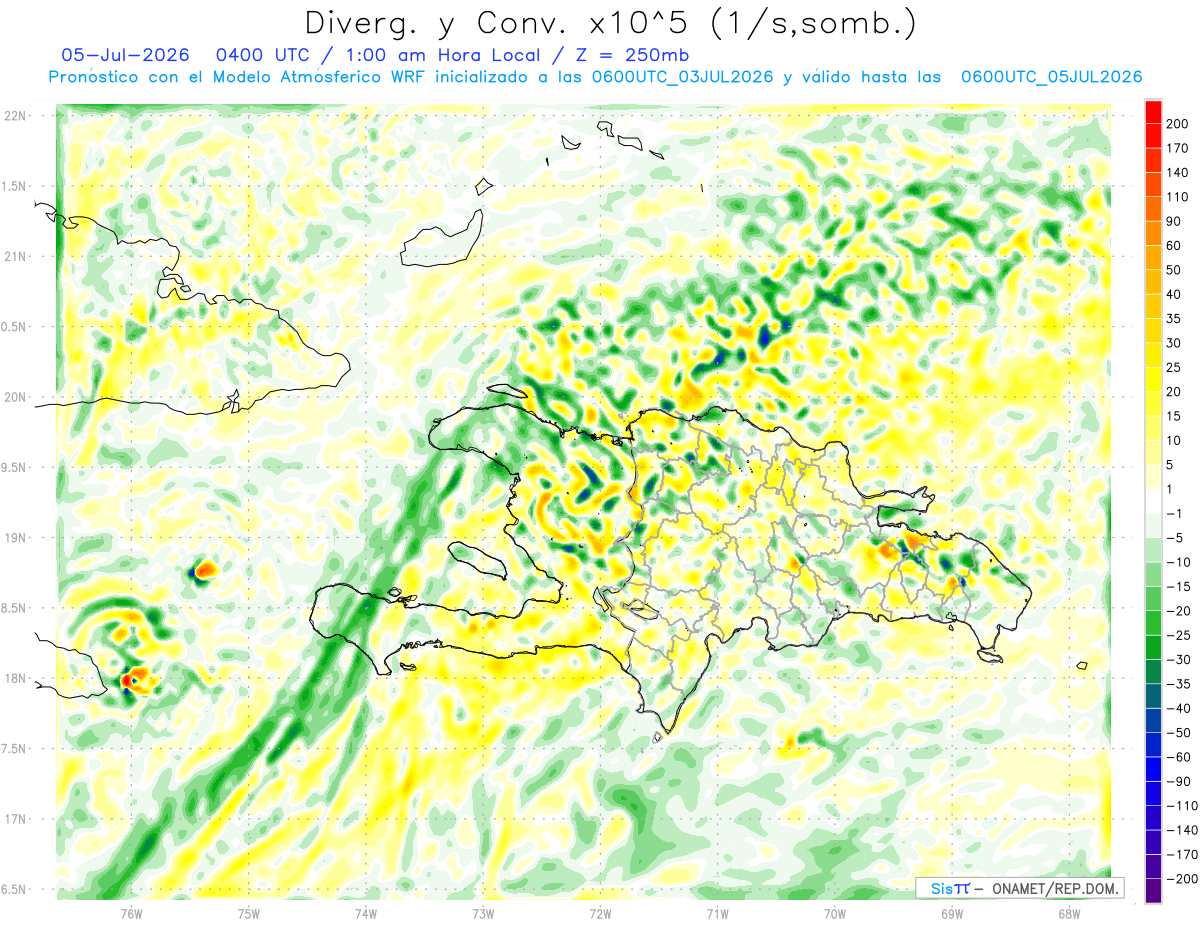This screenshot has height=927, width=1200.
Task: Click the "76W" longitude label
Action: pyautogui.click(x=131, y=914)
